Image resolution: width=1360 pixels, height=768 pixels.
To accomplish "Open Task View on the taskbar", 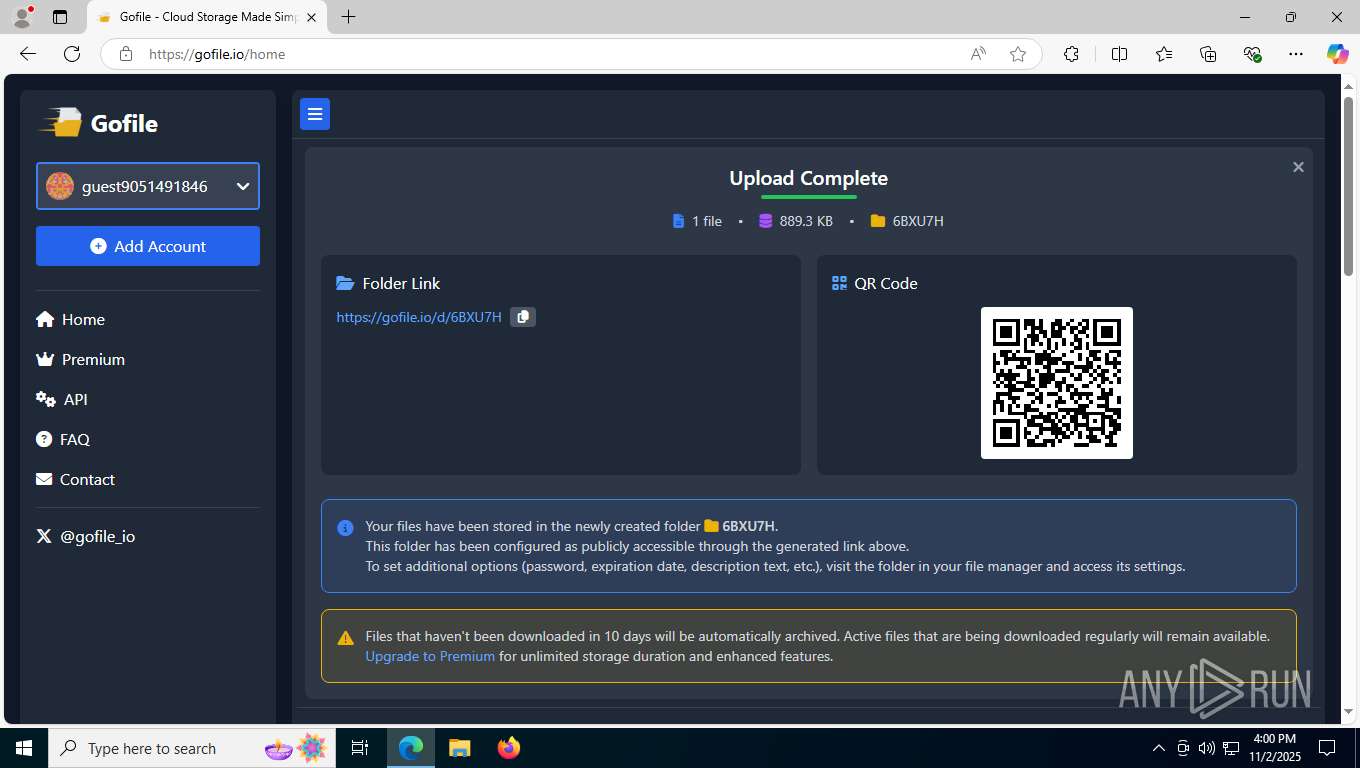I will 360,748.
